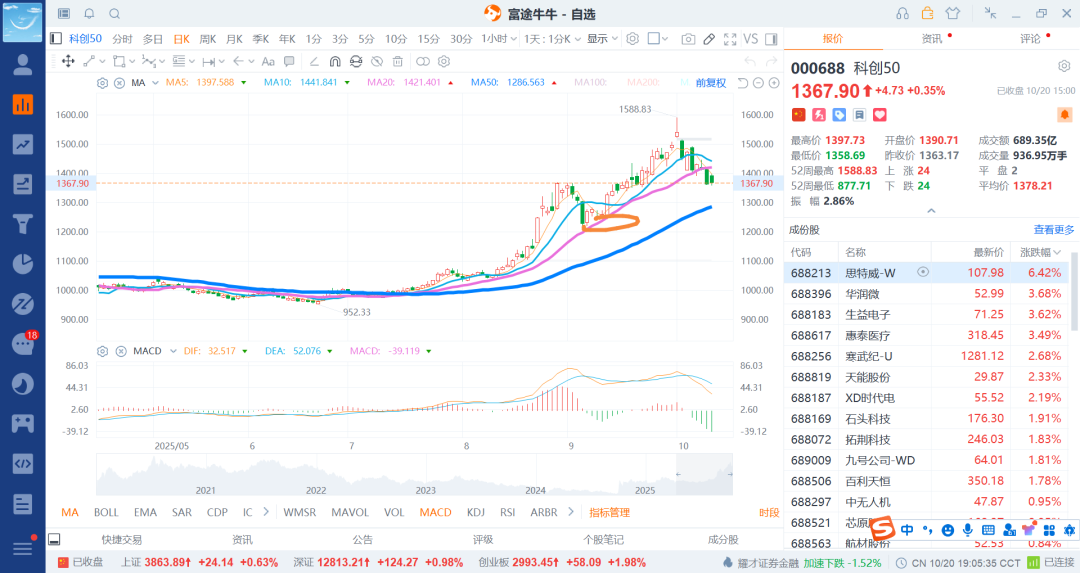The height and width of the screenshot is (573, 1080).
Task: Open the 快捷交易 bottom tab
Action: point(121,540)
